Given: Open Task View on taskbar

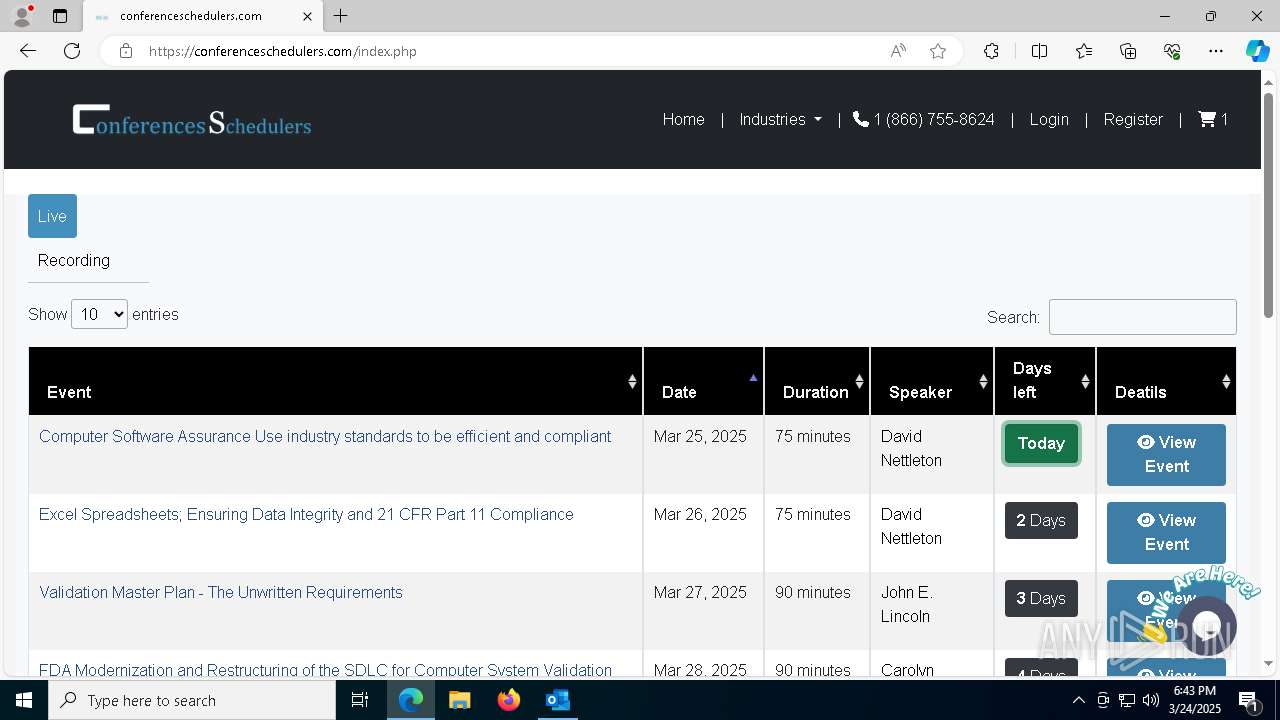Looking at the screenshot, I should pos(360,700).
